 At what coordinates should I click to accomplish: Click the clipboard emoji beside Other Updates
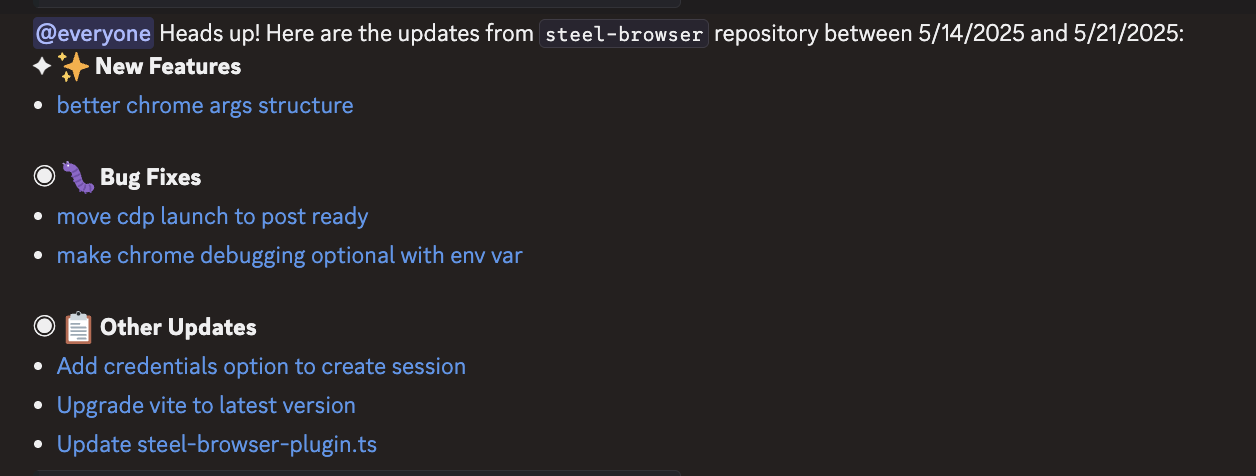[x=78, y=327]
